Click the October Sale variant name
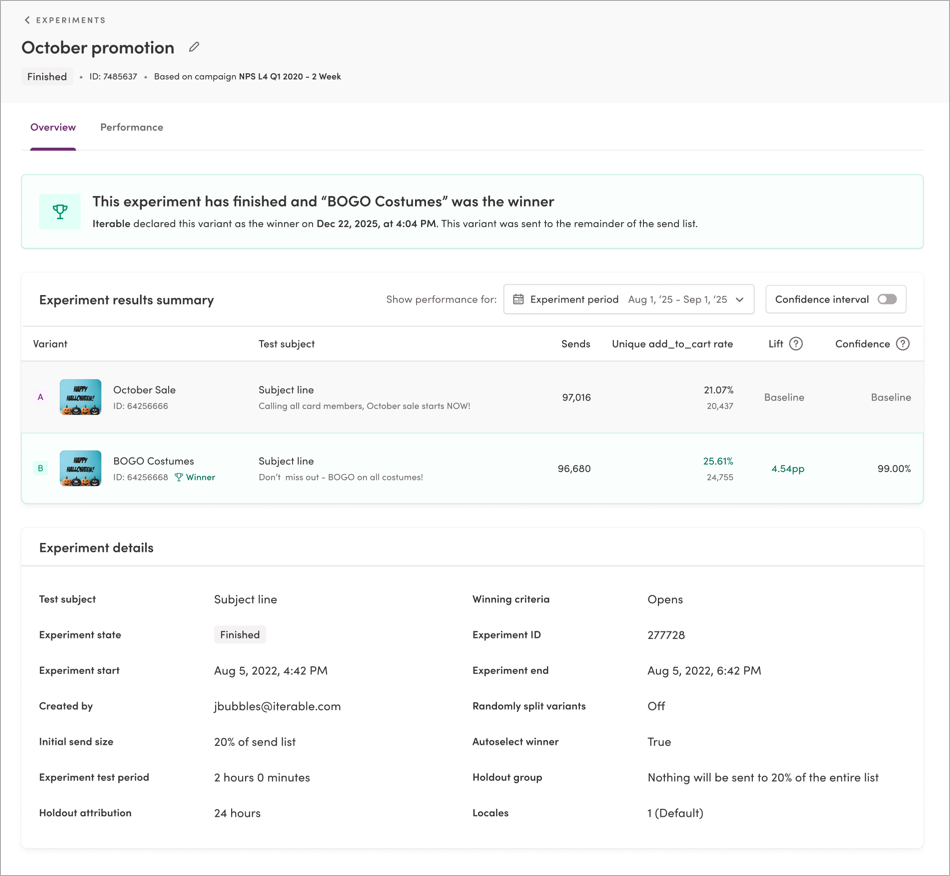Viewport: 950px width, 876px height. click(144, 390)
